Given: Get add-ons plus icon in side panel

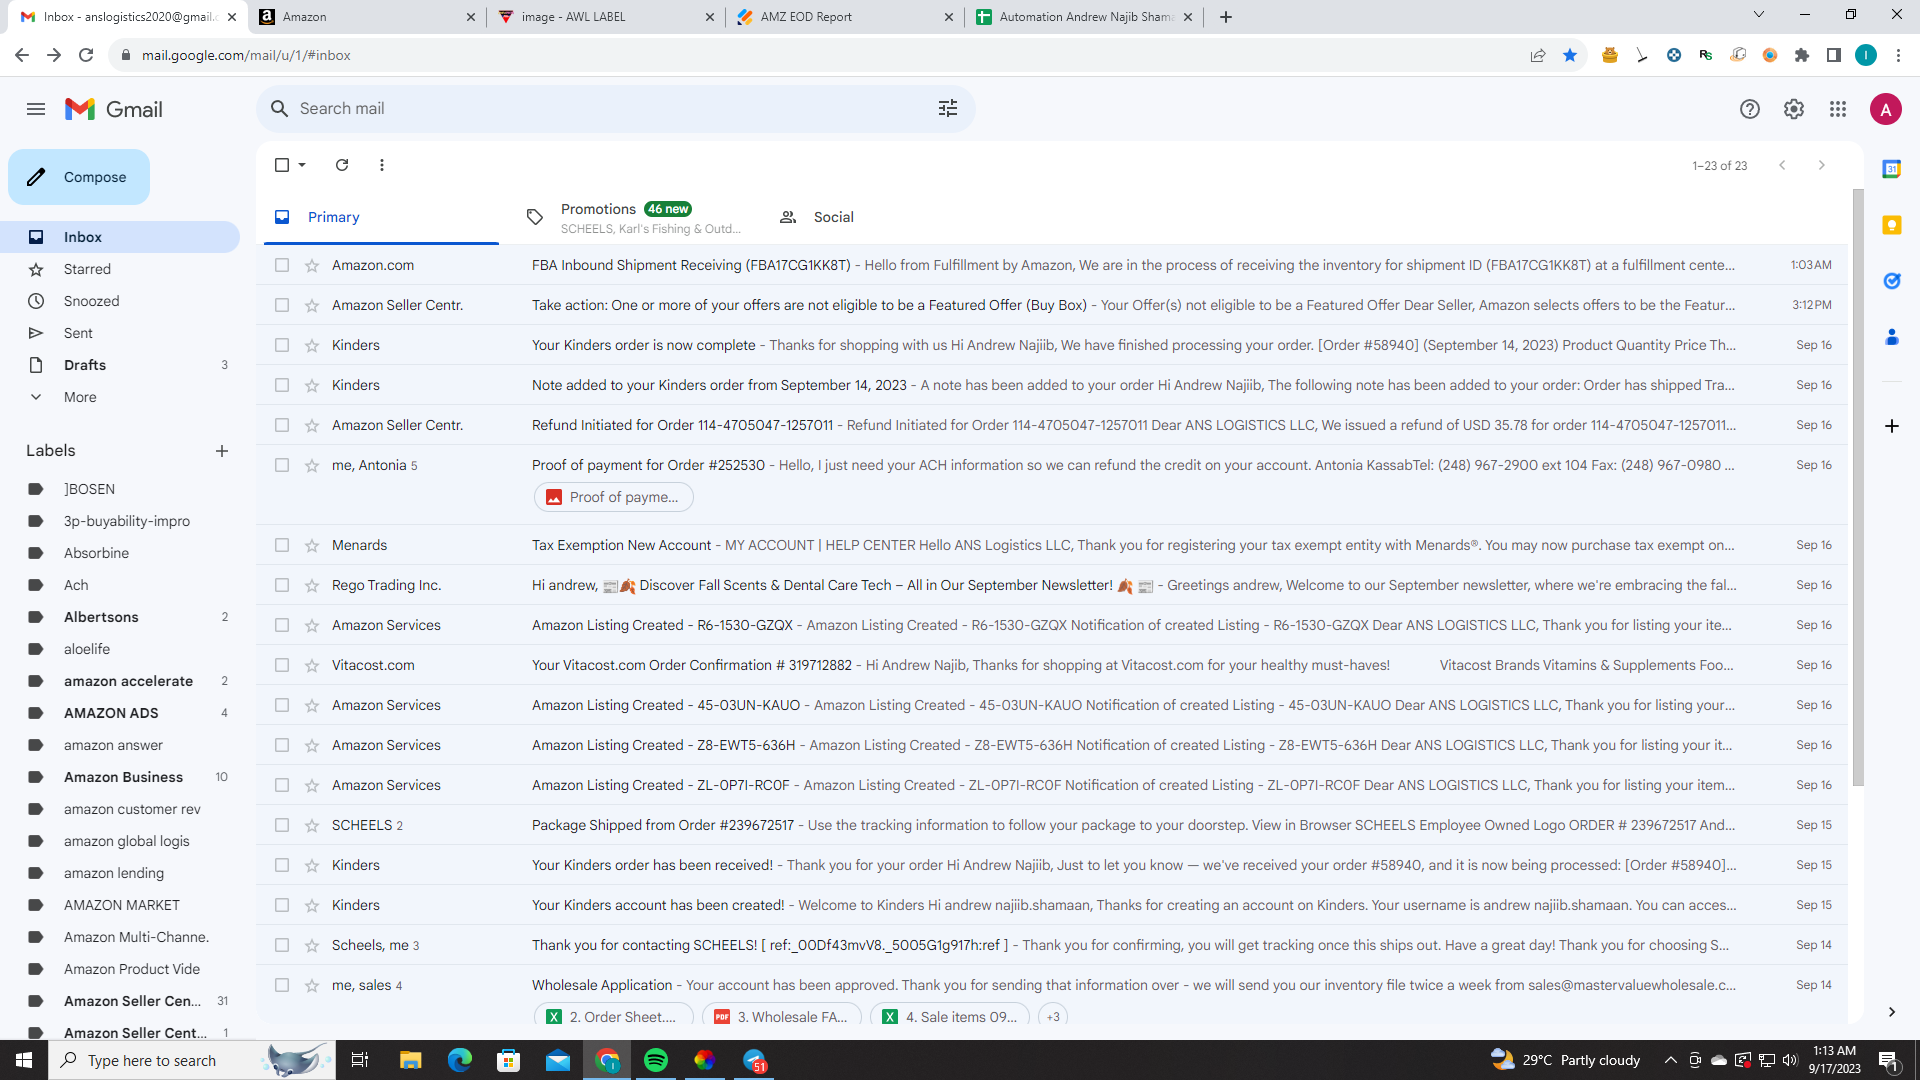Looking at the screenshot, I should 1892,426.
